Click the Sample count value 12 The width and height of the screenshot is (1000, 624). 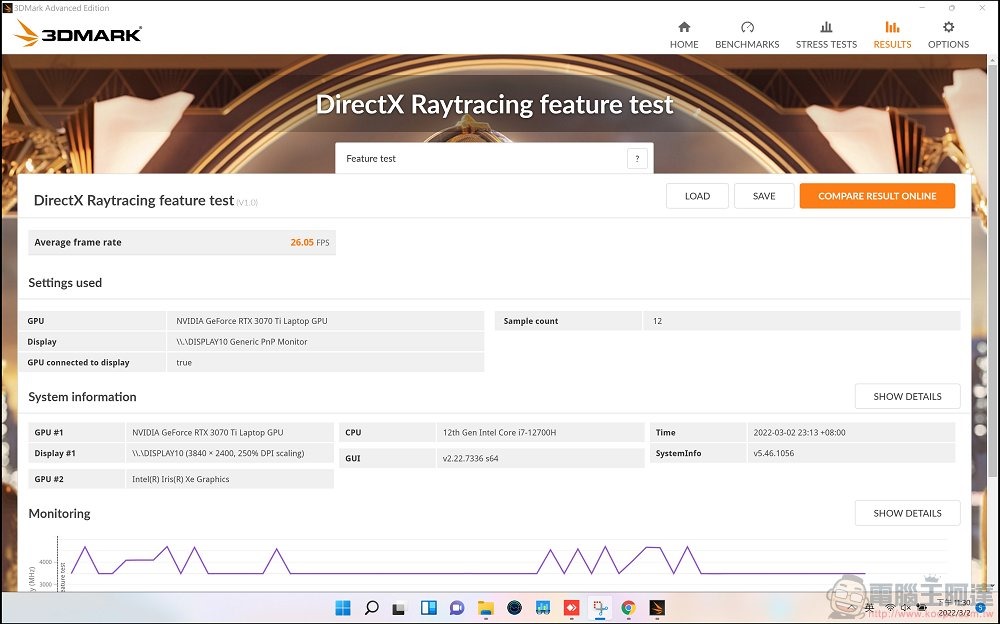point(658,321)
